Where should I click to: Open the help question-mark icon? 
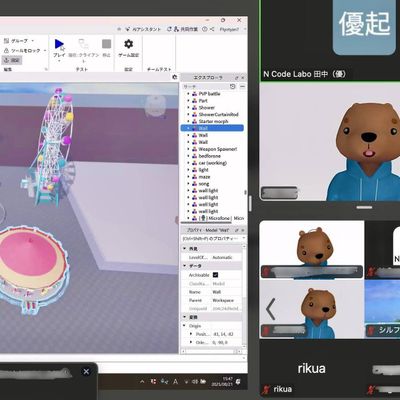205,29
